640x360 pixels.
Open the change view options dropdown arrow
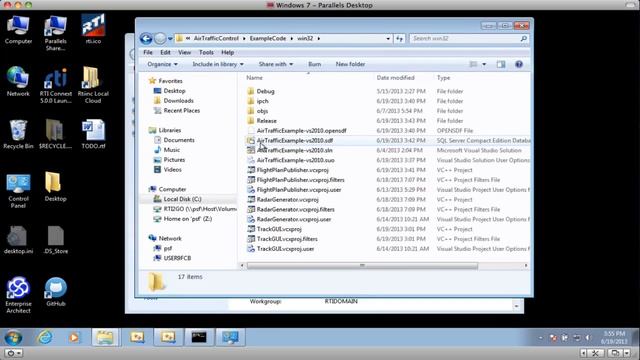tap(484, 64)
